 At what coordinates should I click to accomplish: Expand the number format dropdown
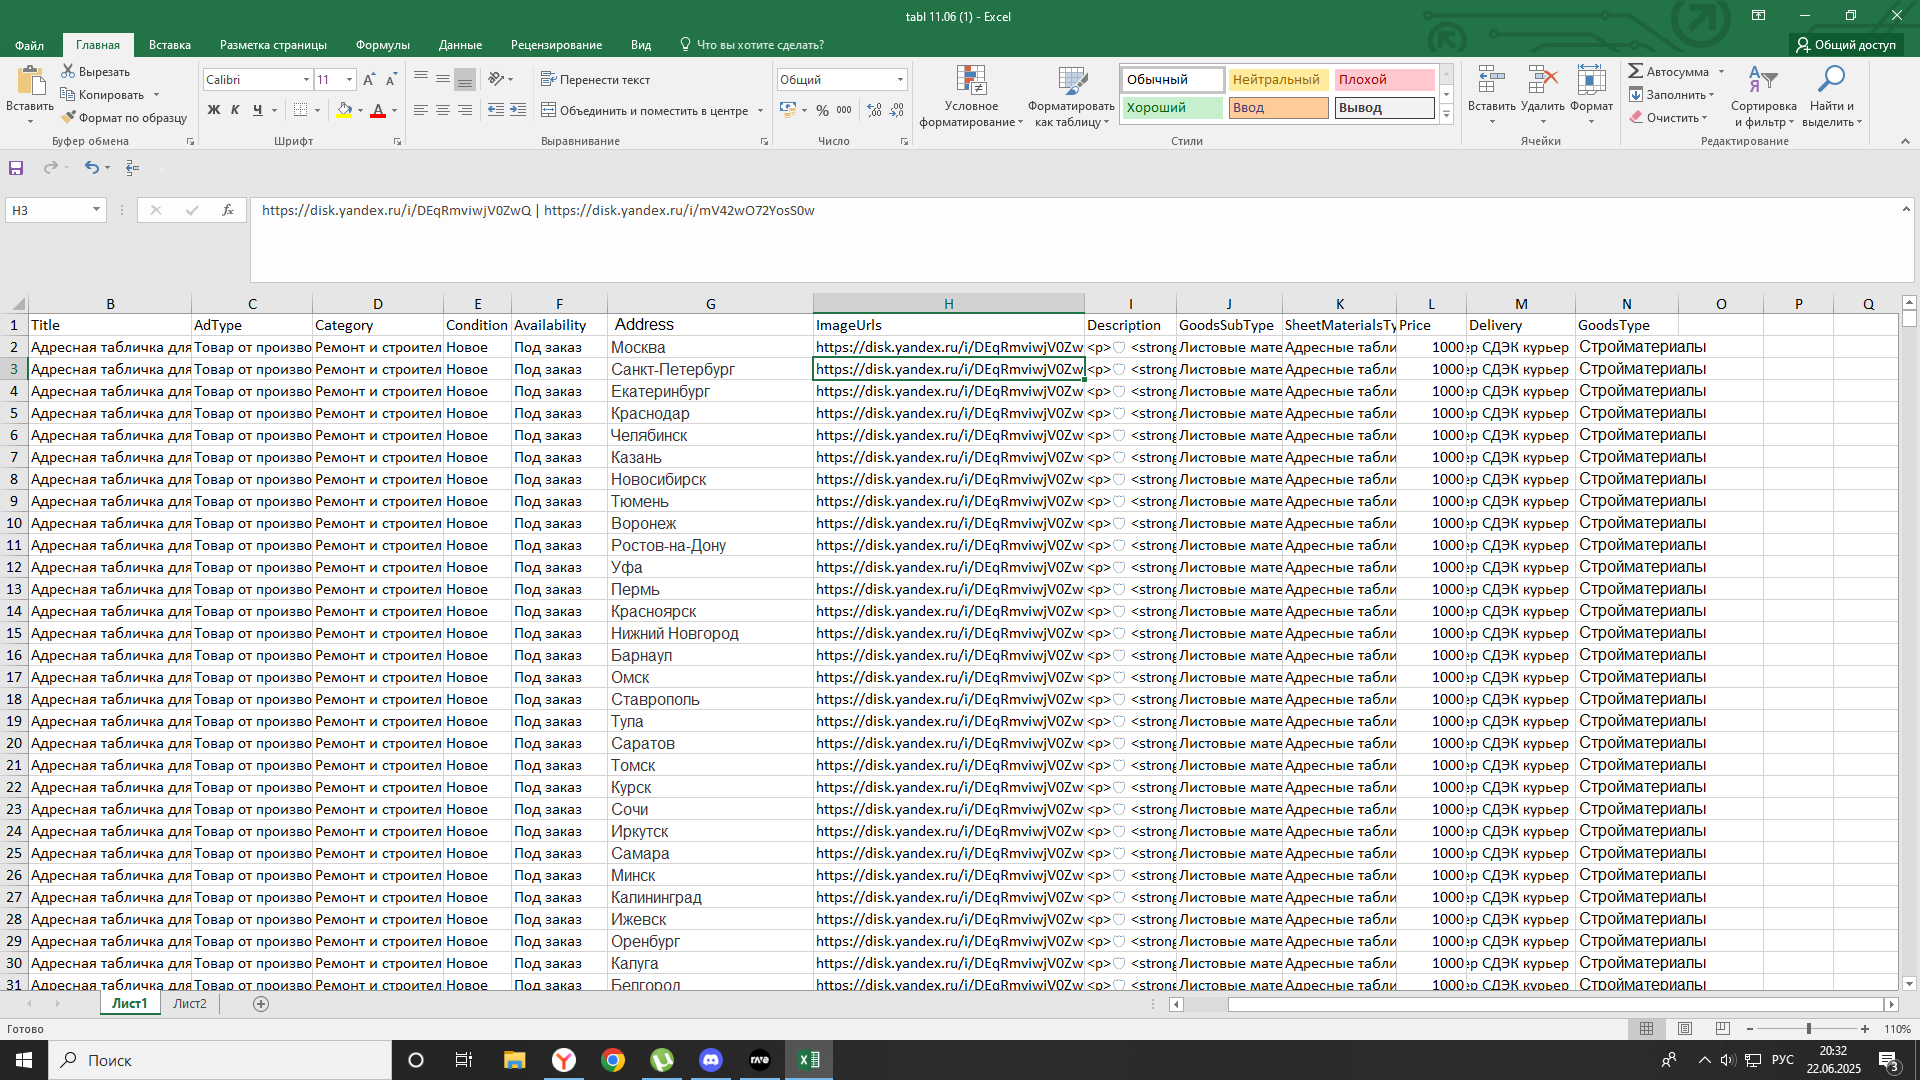point(900,80)
